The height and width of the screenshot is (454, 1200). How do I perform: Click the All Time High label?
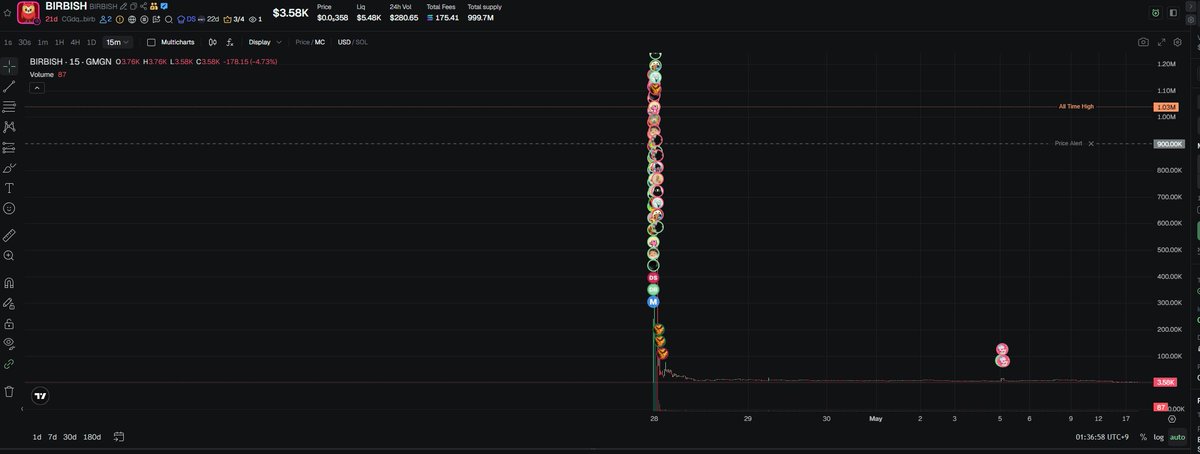tap(1076, 106)
